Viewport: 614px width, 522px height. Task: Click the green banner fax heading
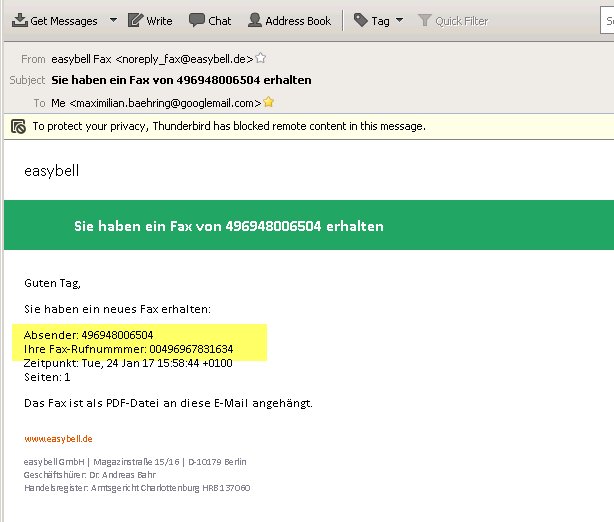(x=229, y=226)
